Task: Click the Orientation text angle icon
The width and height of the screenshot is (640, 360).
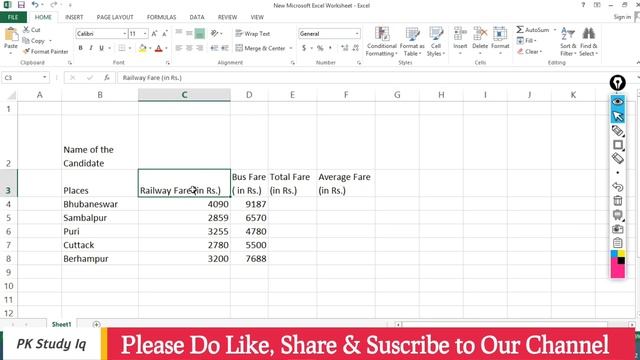Action: [215, 33]
